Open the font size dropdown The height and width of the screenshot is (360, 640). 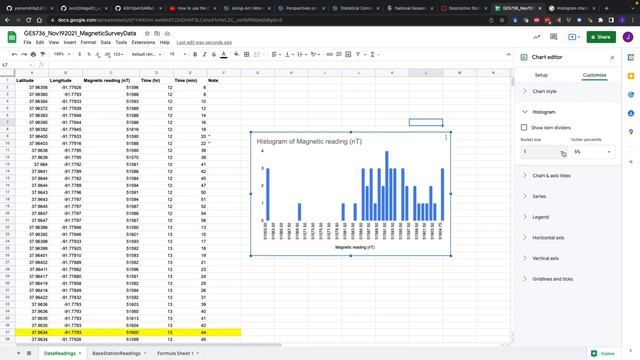(x=178, y=54)
